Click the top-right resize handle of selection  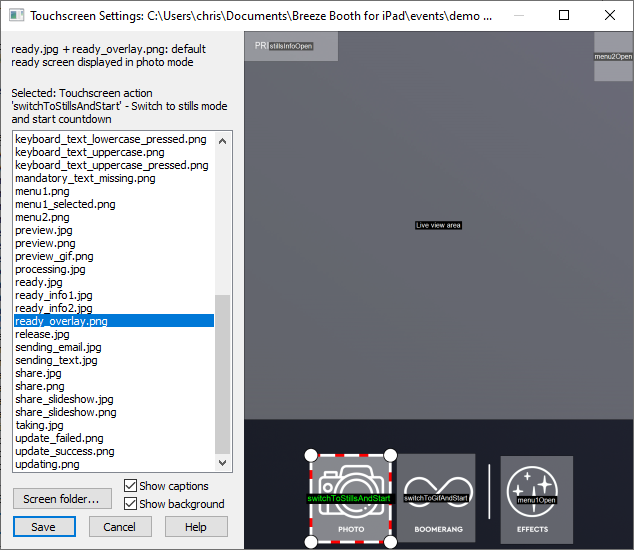pos(390,455)
